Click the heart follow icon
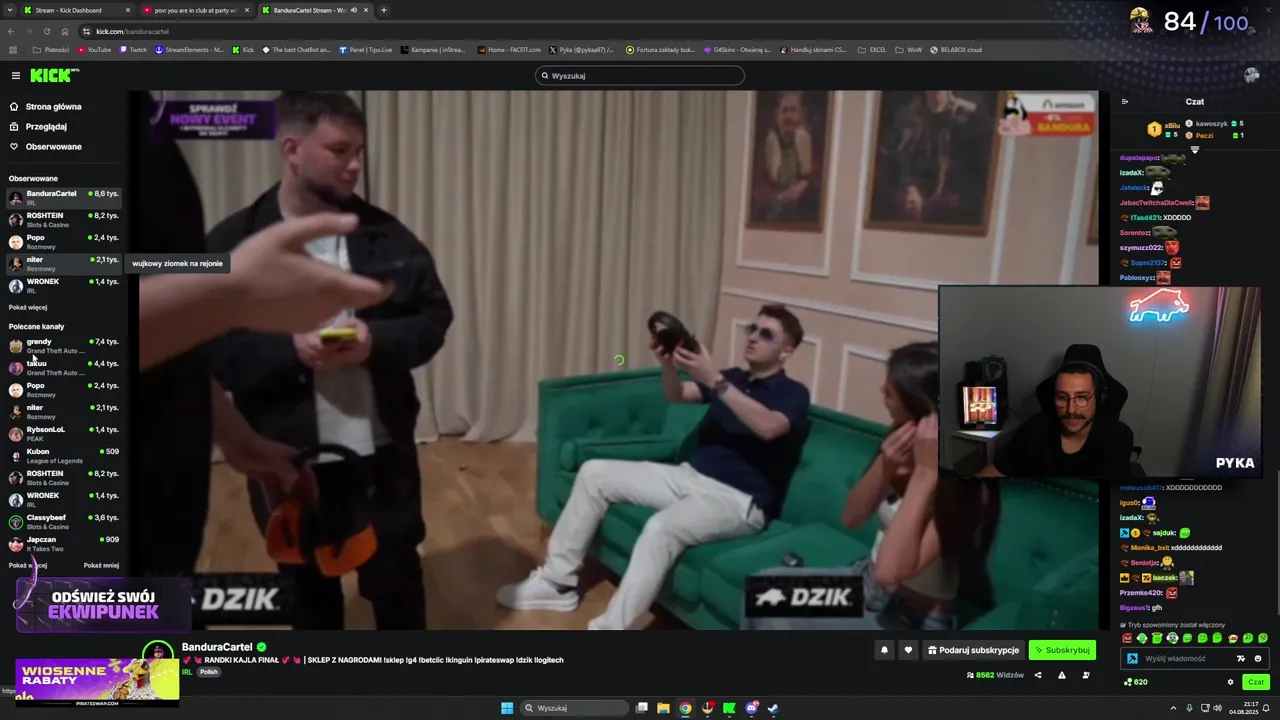Image resolution: width=1280 pixels, height=720 pixels. click(908, 650)
